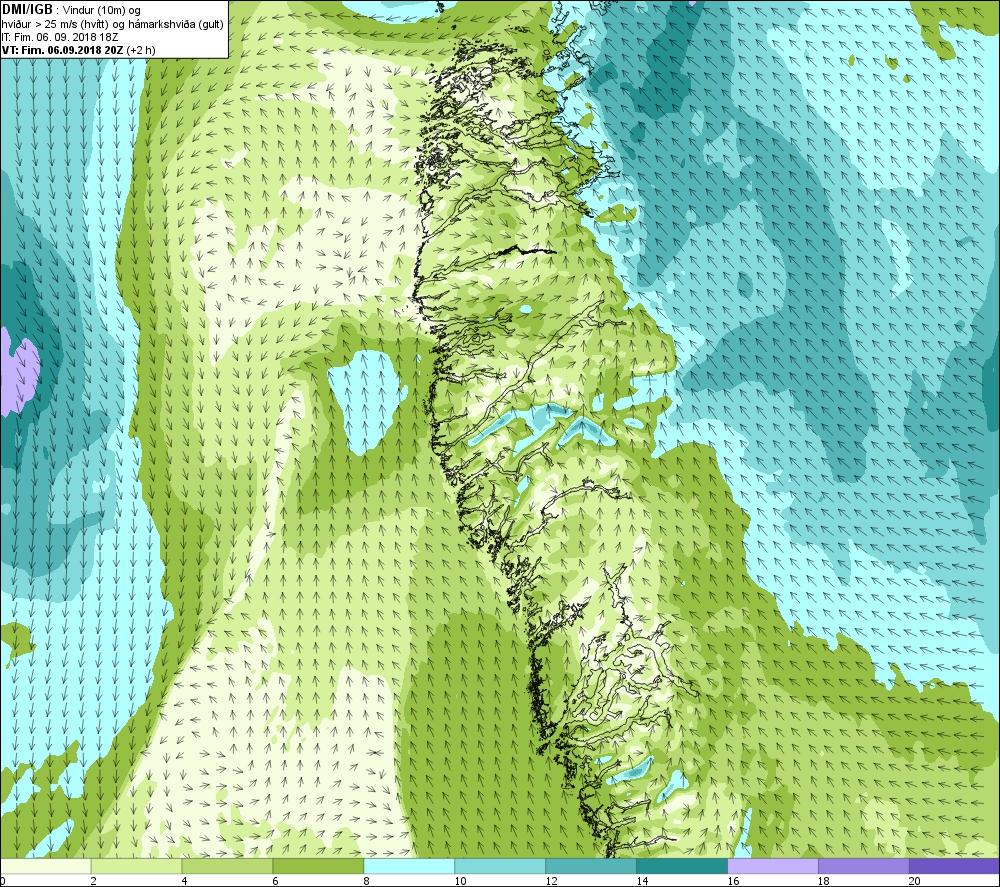
Task: Click the medium green 4–6 m/s legend swatch
Action: coord(227,866)
